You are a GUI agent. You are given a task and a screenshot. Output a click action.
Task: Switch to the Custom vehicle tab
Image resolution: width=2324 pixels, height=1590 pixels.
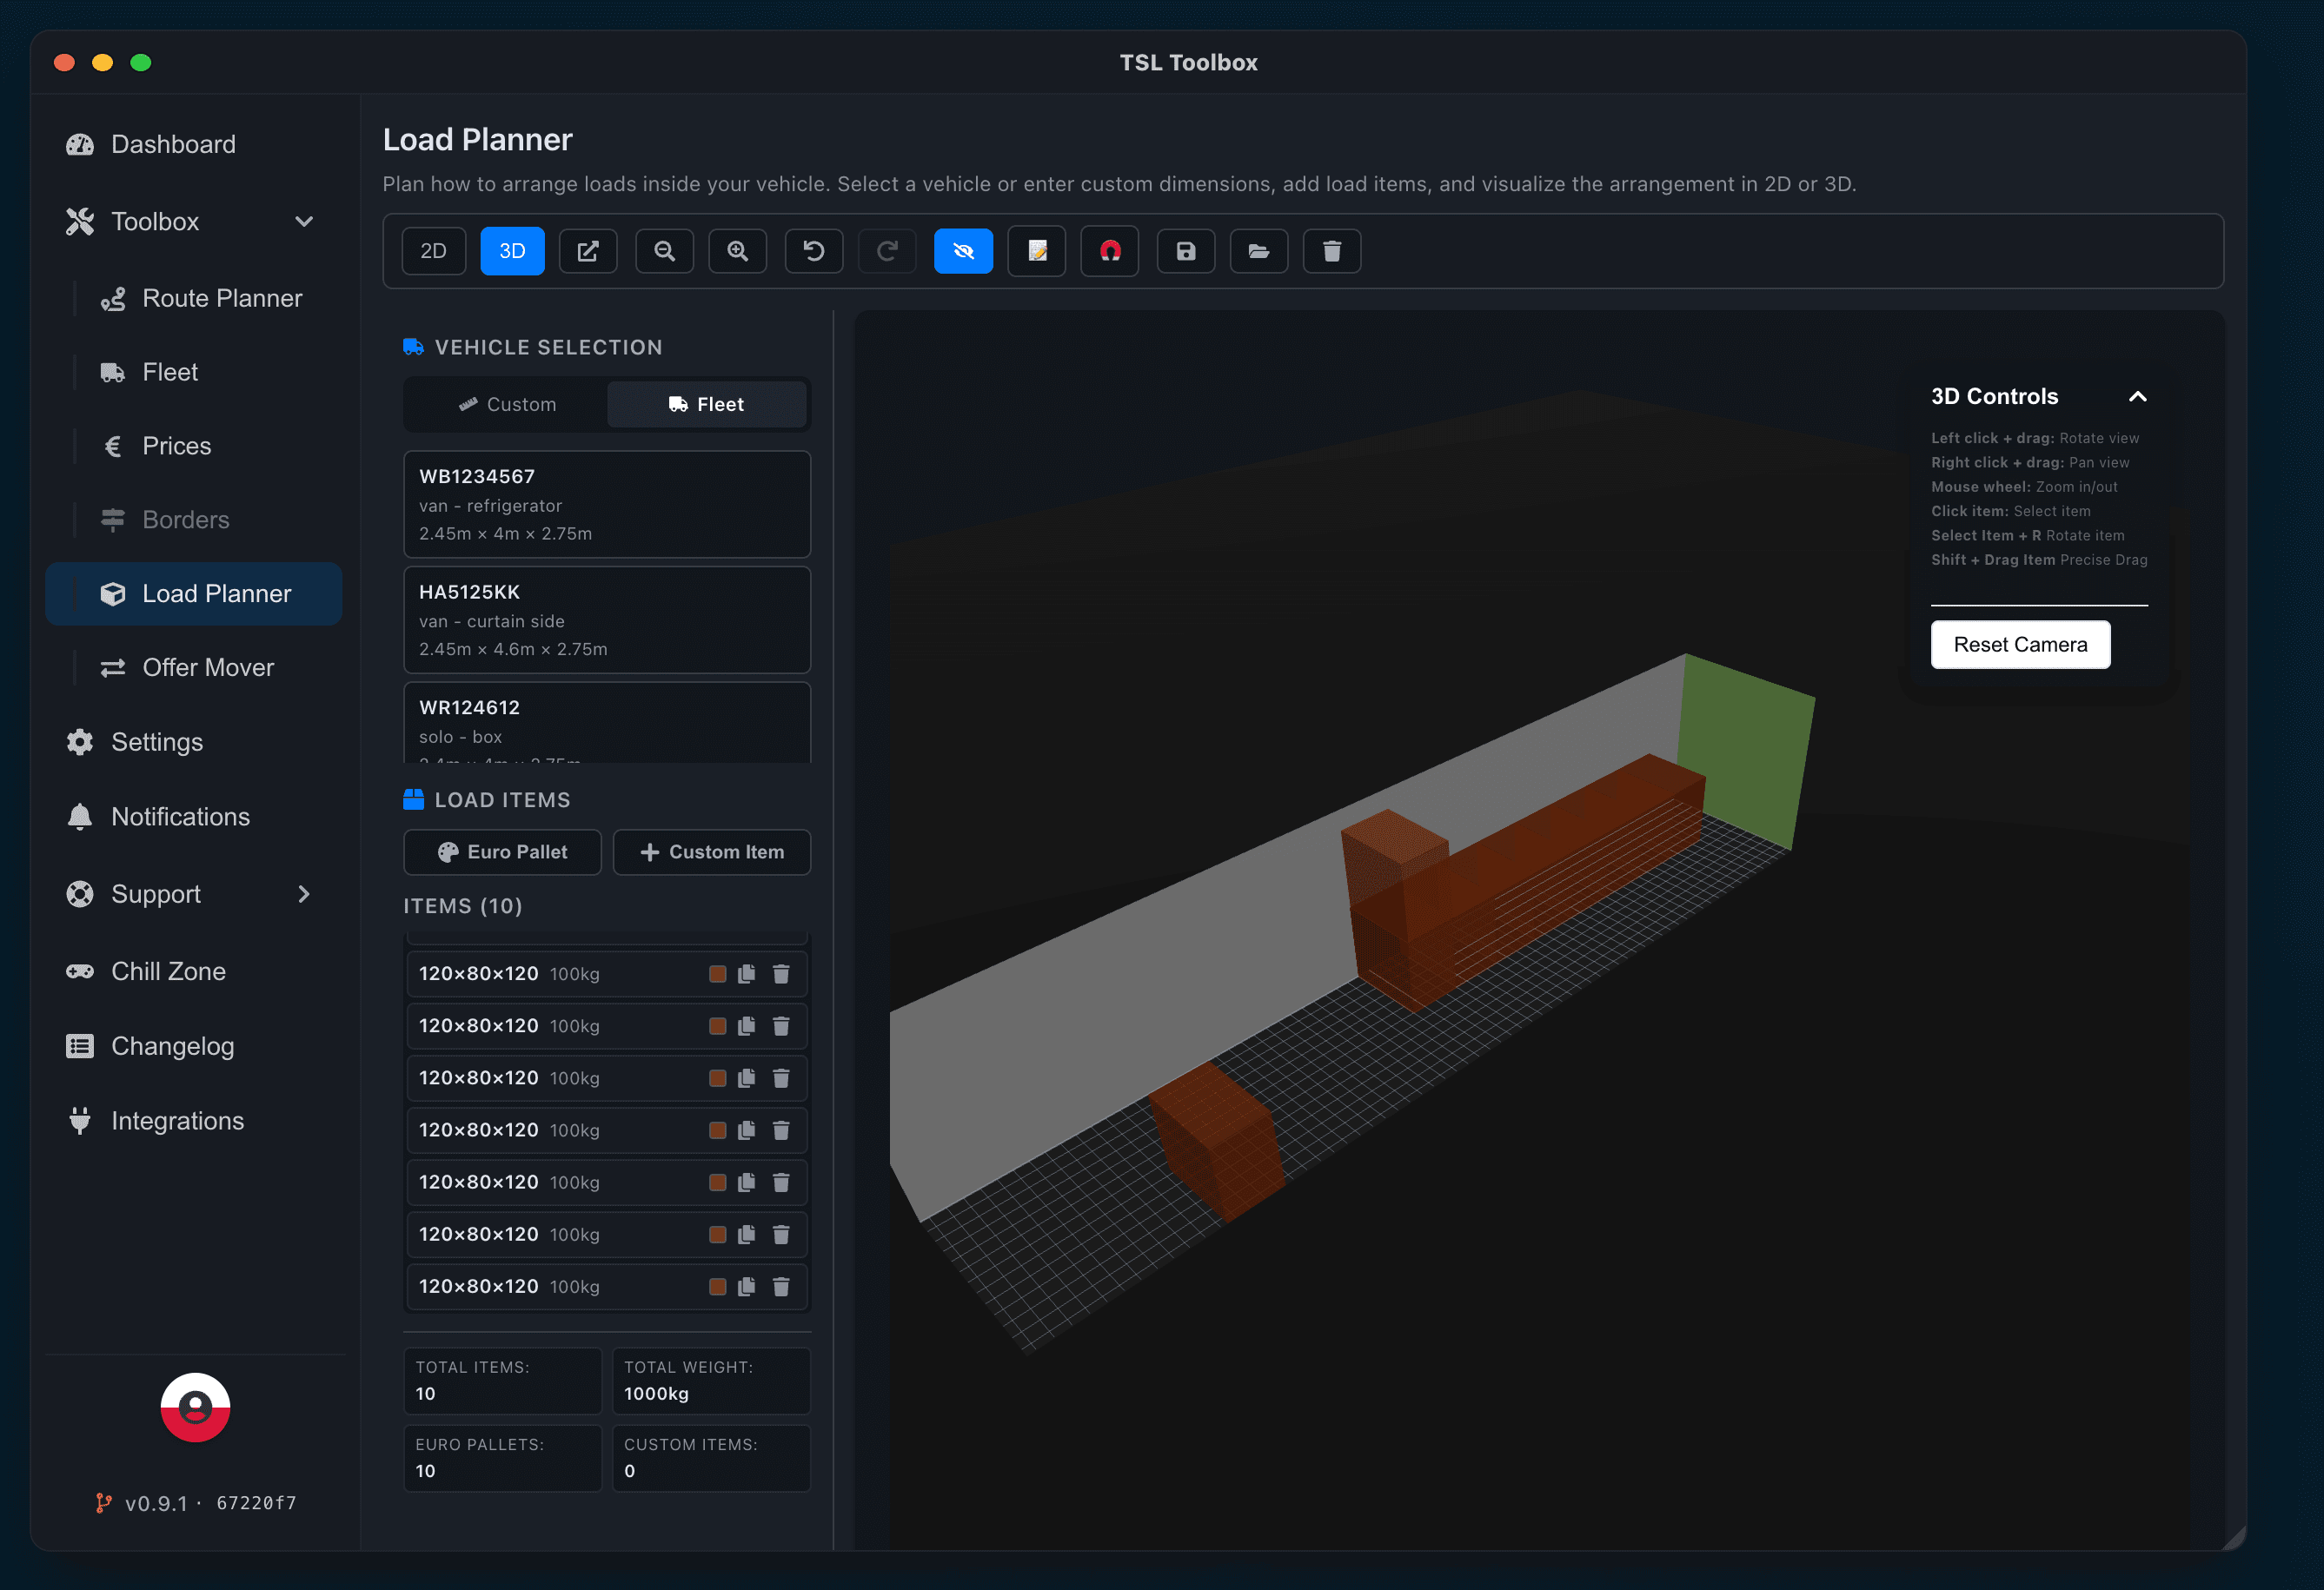tap(507, 404)
